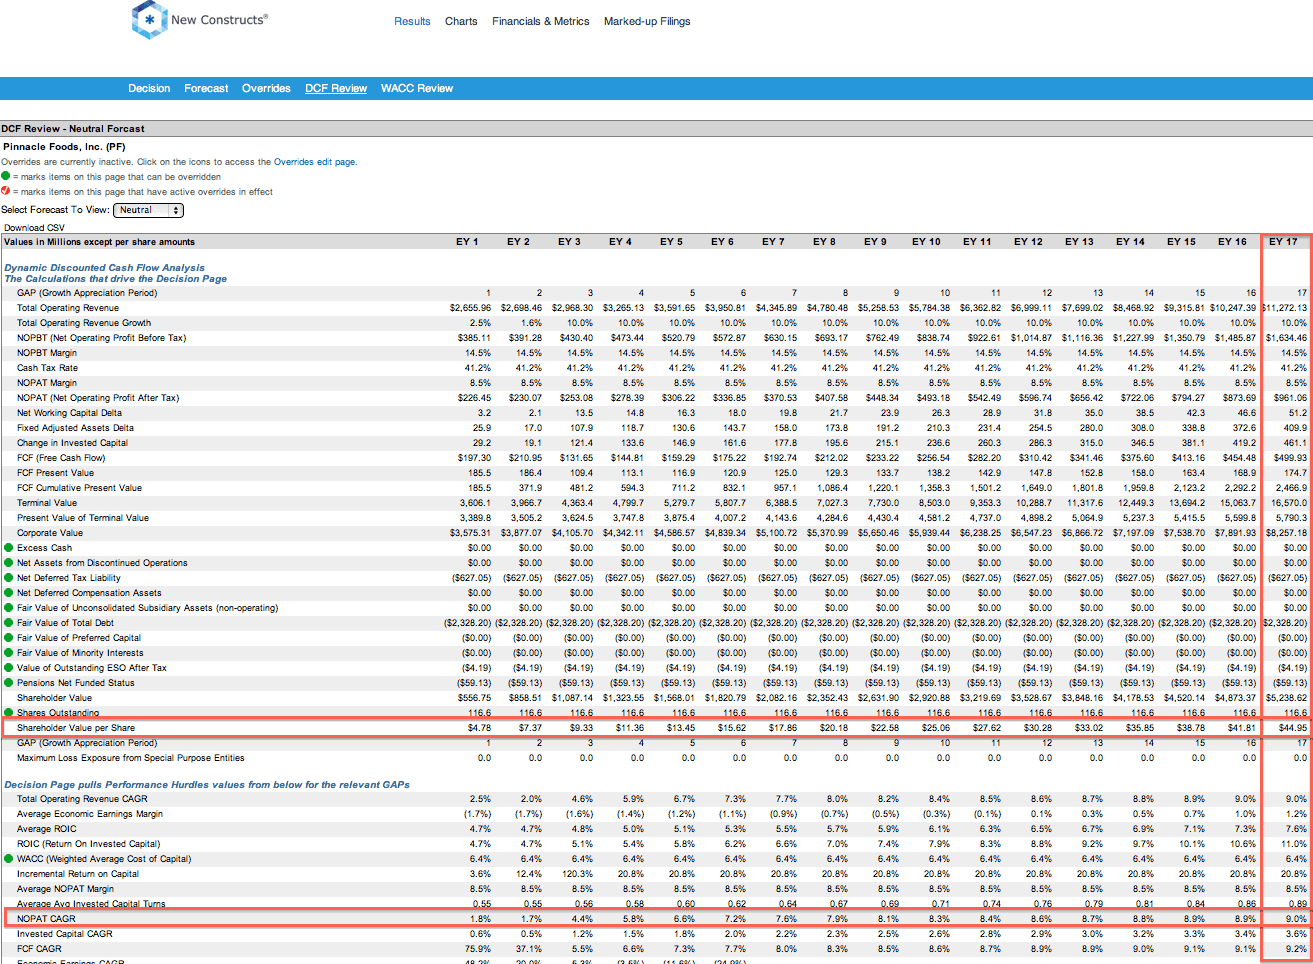Screen dimensions: 1313x964
Task: Click the Total Operating Revenue CAGR row label
Action: pyautogui.click(x=82, y=799)
